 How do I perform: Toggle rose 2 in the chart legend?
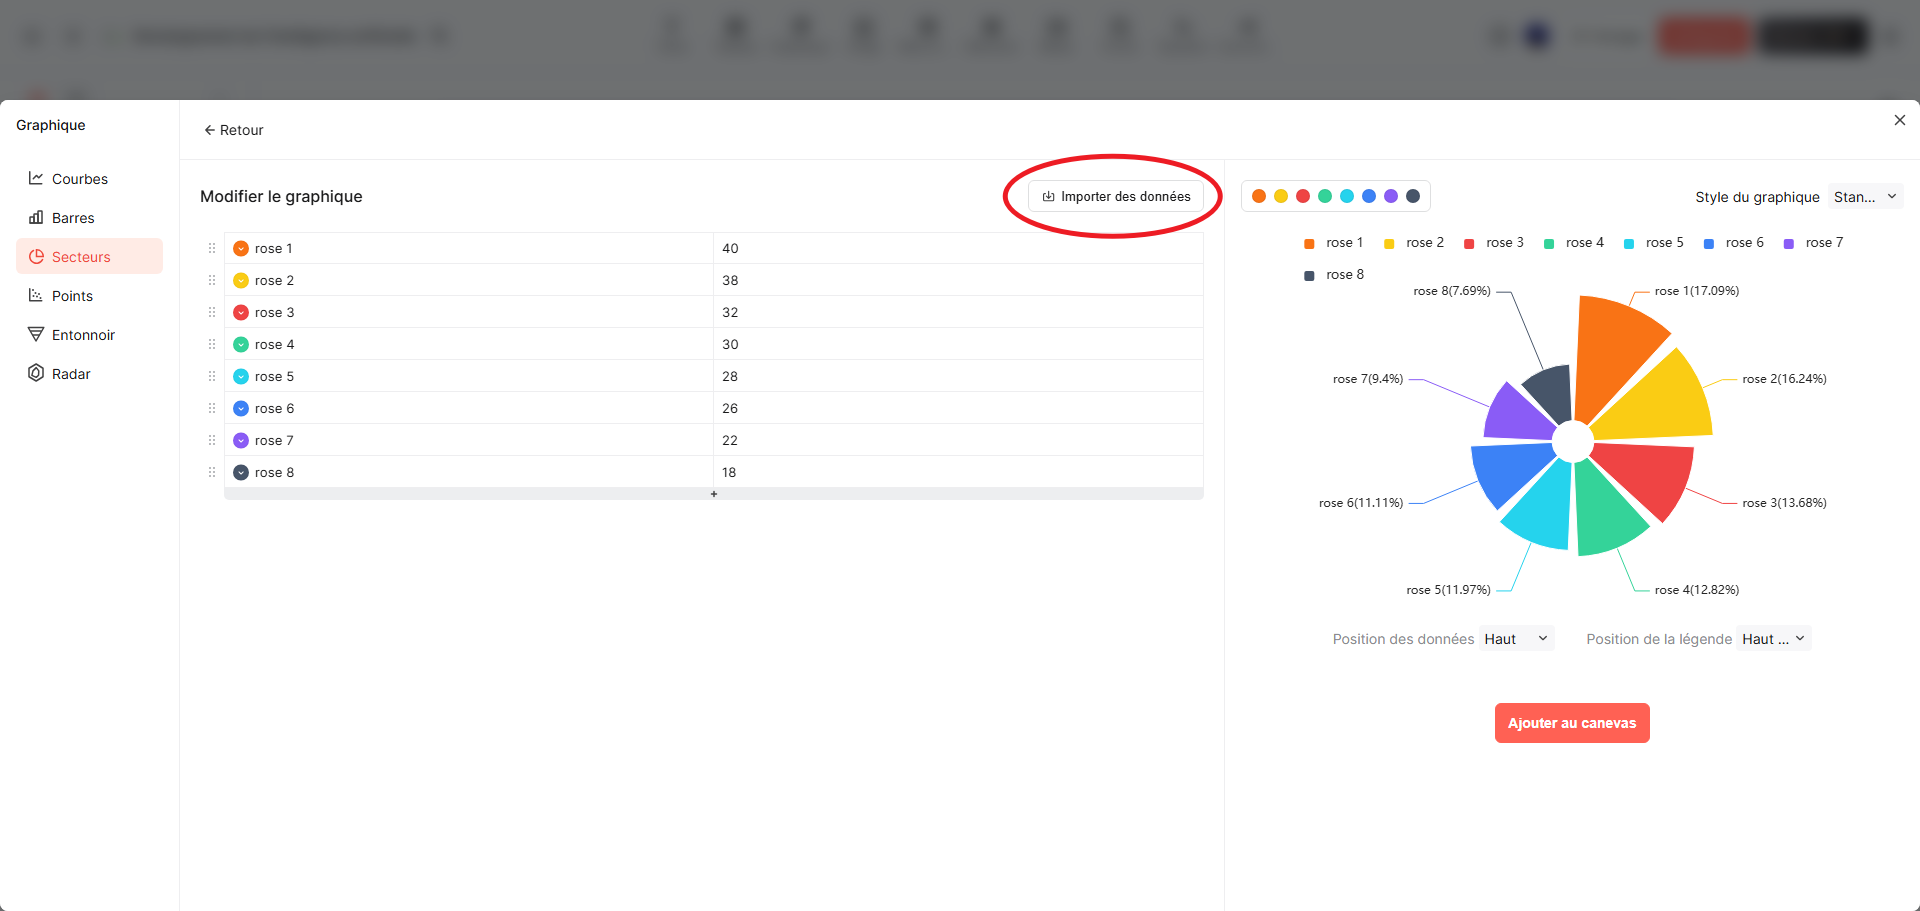[1414, 243]
